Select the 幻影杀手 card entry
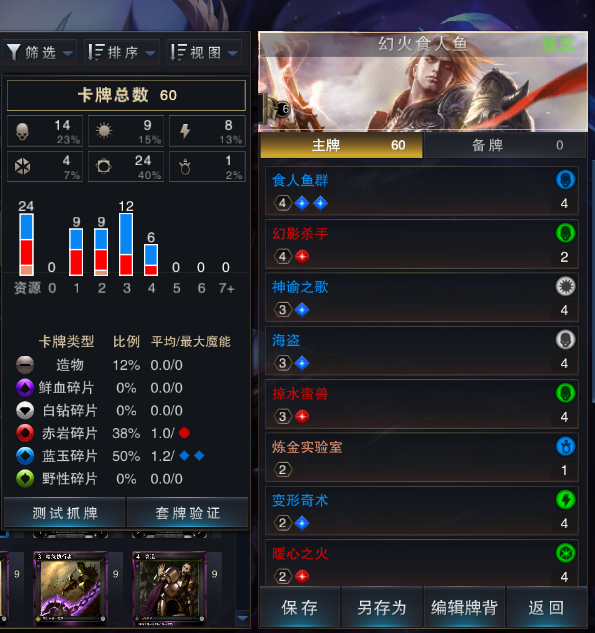Image resolution: width=595 pixels, height=633 pixels. pyautogui.click(x=422, y=244)
